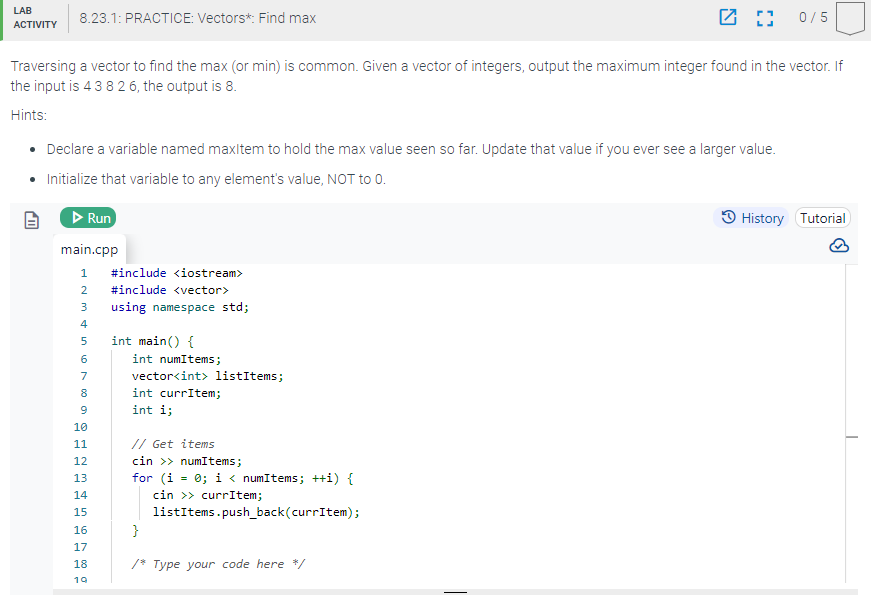The height and width of the screenshot is (595, 871).
Task: View submission History
Action: (x=751, y=218)
